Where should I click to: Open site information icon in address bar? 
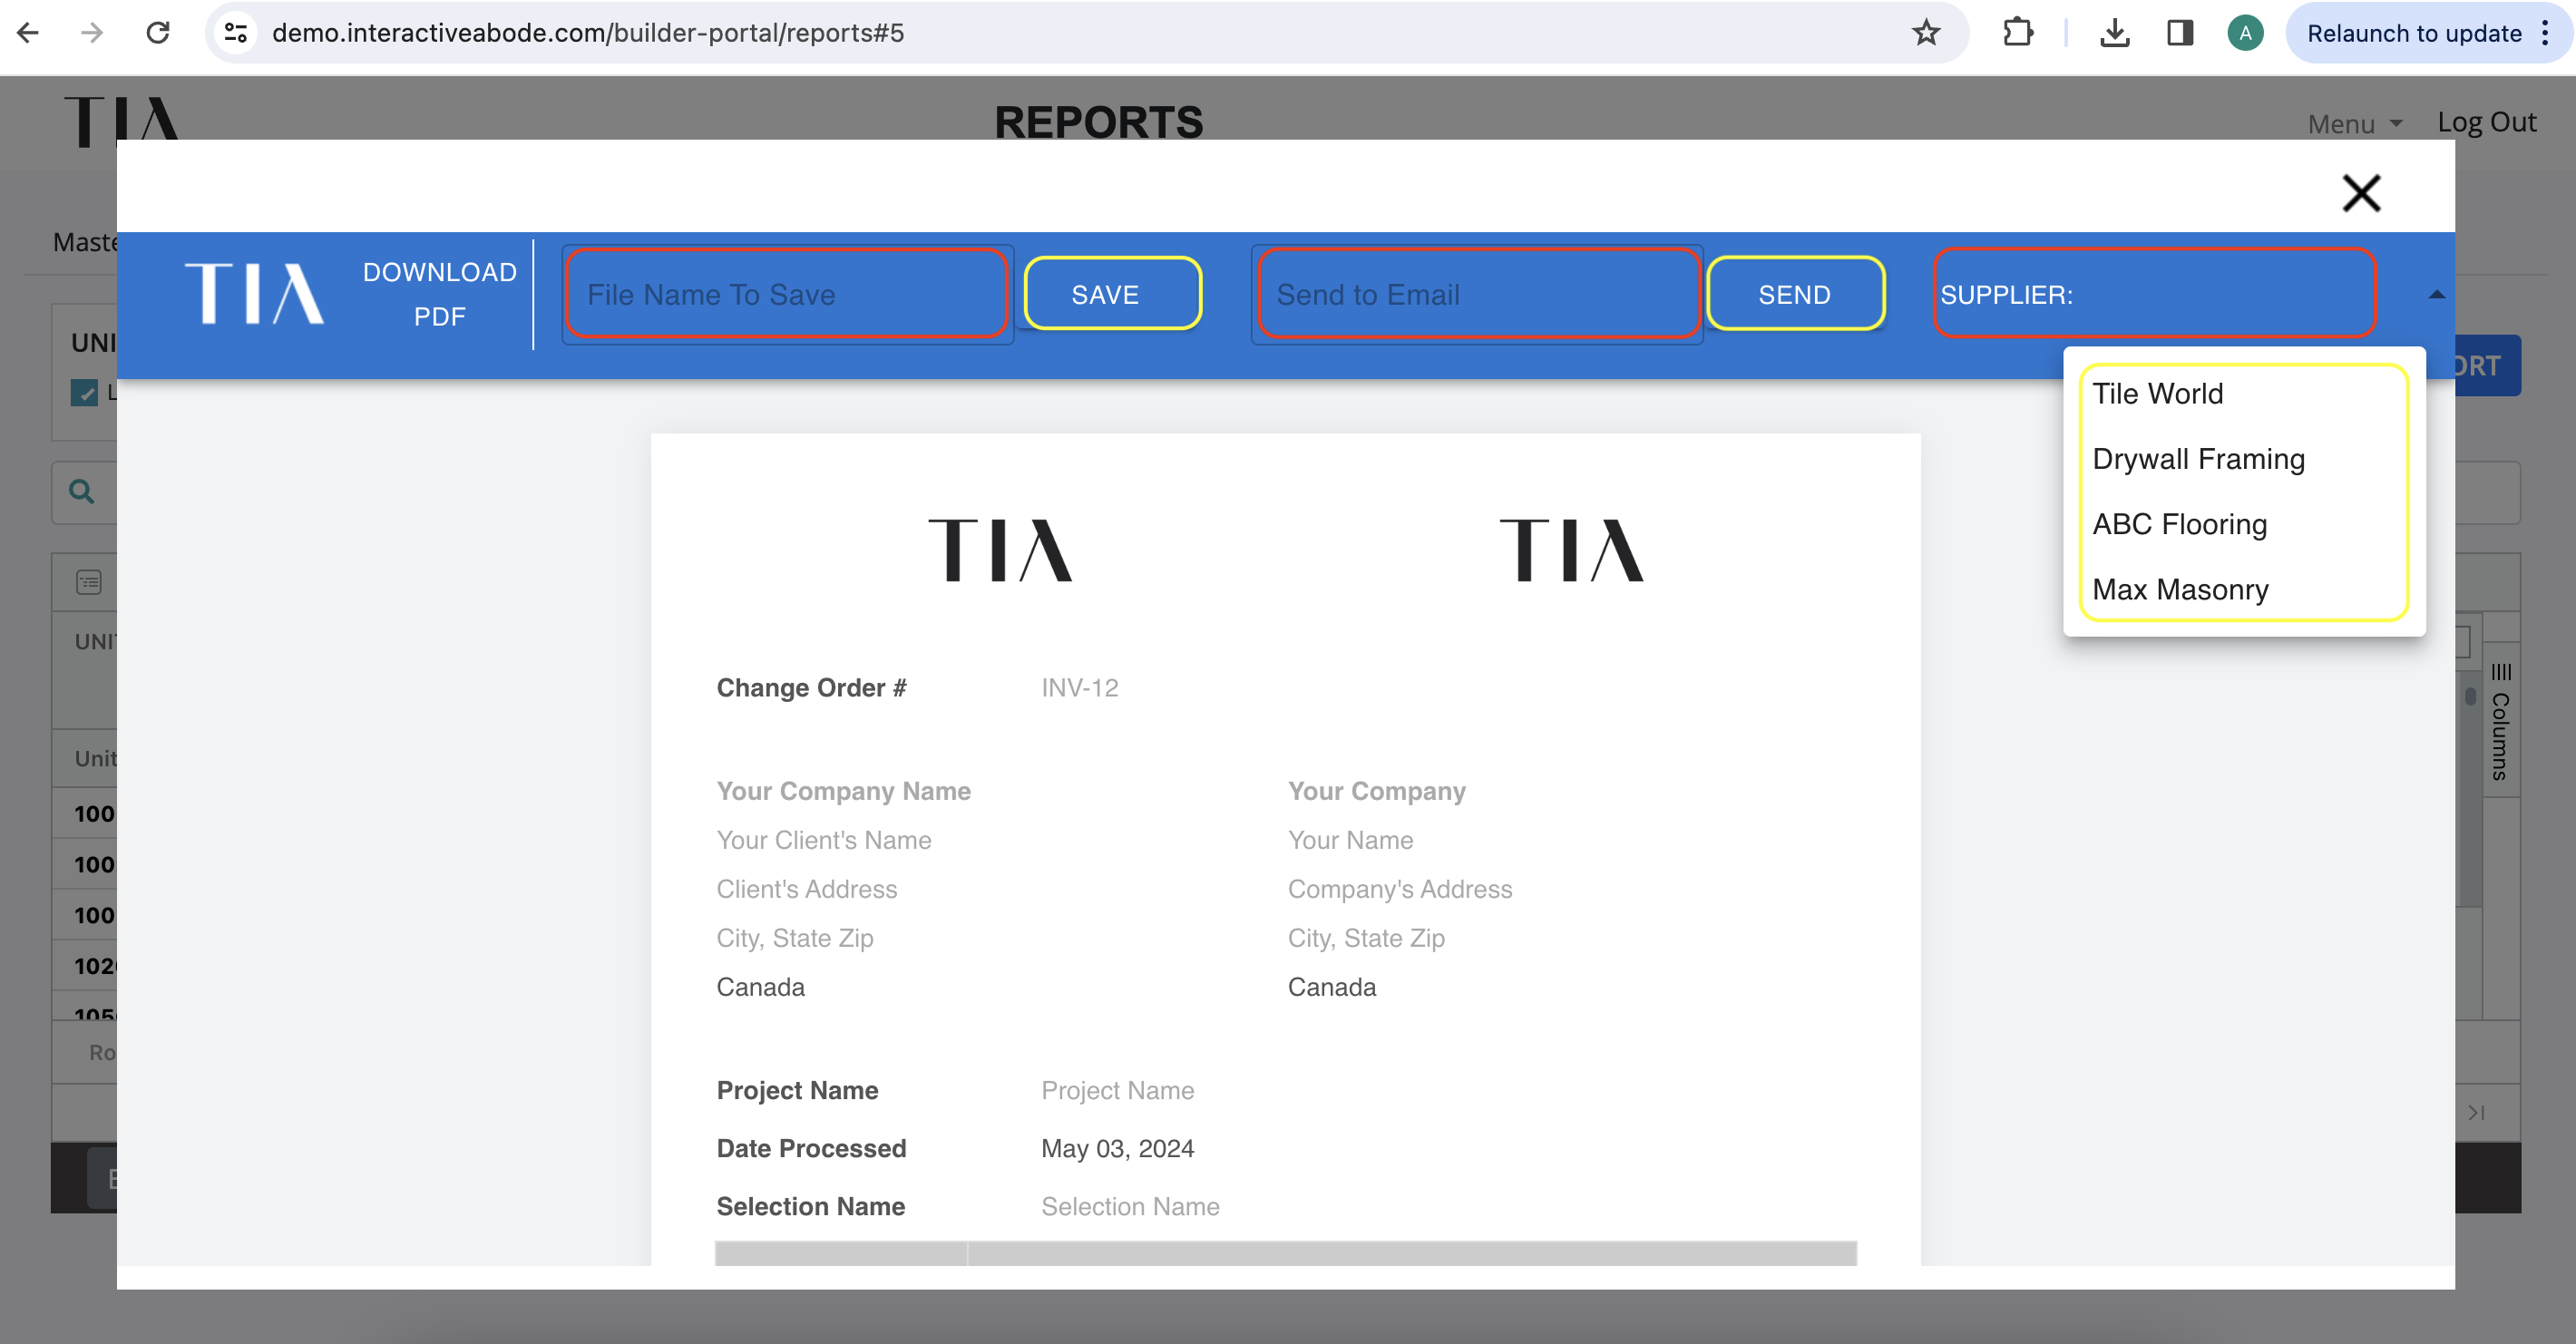coord(236,33)
